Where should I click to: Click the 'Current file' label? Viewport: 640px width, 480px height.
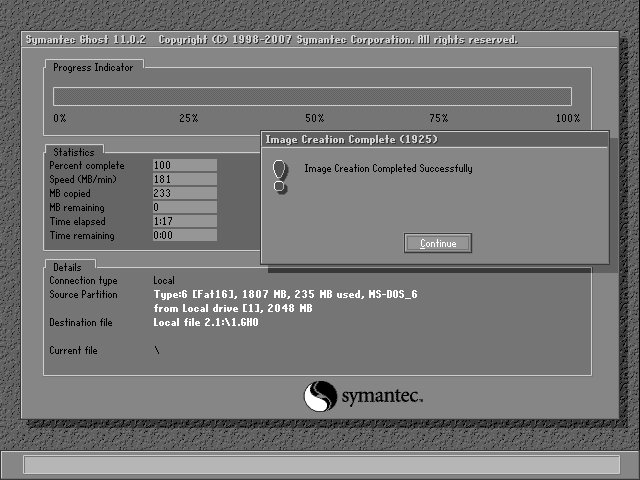pyautogui.click(x=73, y=350)
